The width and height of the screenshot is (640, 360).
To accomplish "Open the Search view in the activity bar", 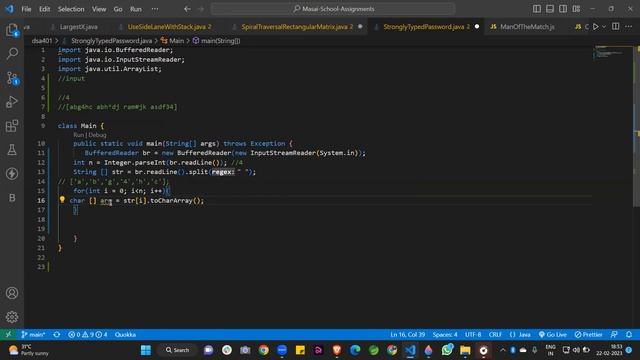I will 12,53.
